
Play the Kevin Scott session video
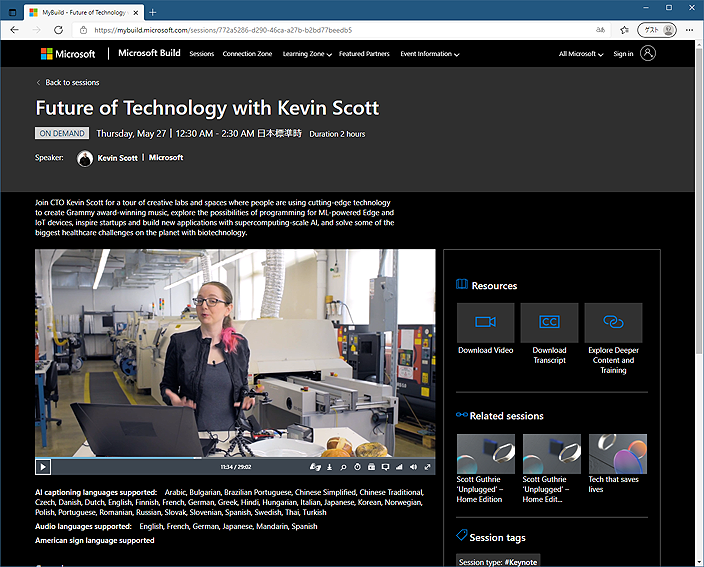pos(43,466)
